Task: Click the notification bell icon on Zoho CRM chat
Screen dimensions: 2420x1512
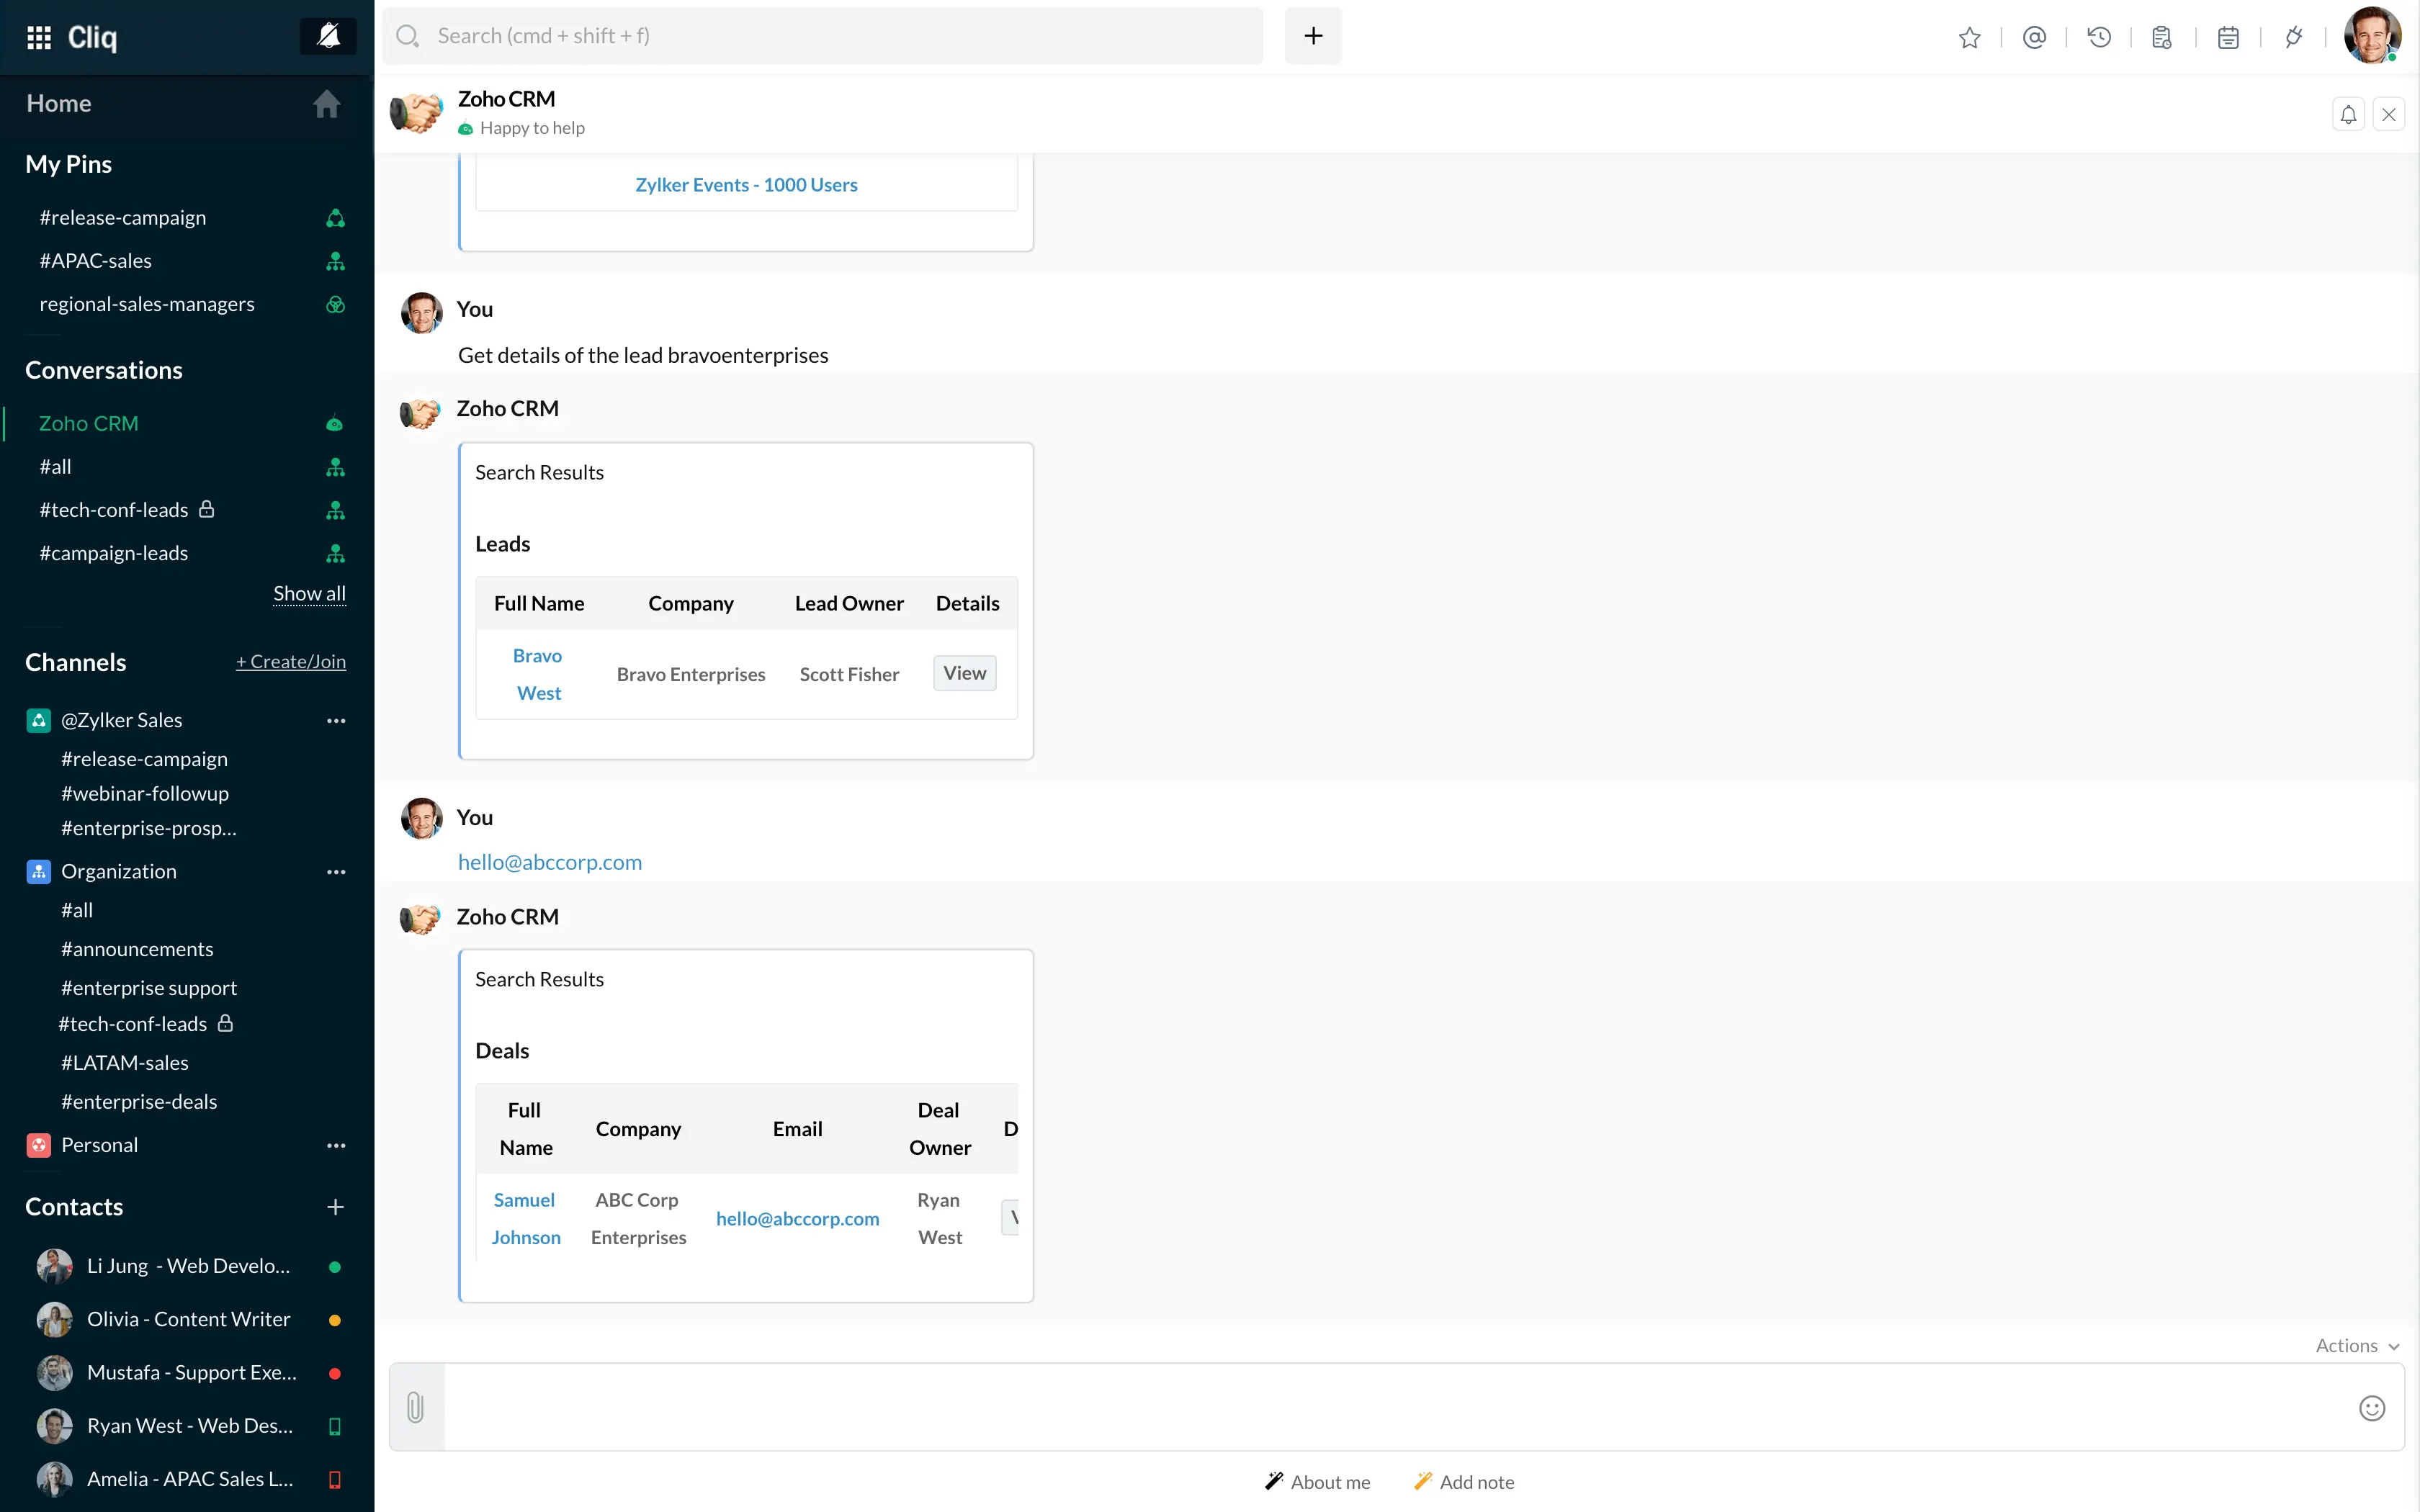Action: point(2349,113)
